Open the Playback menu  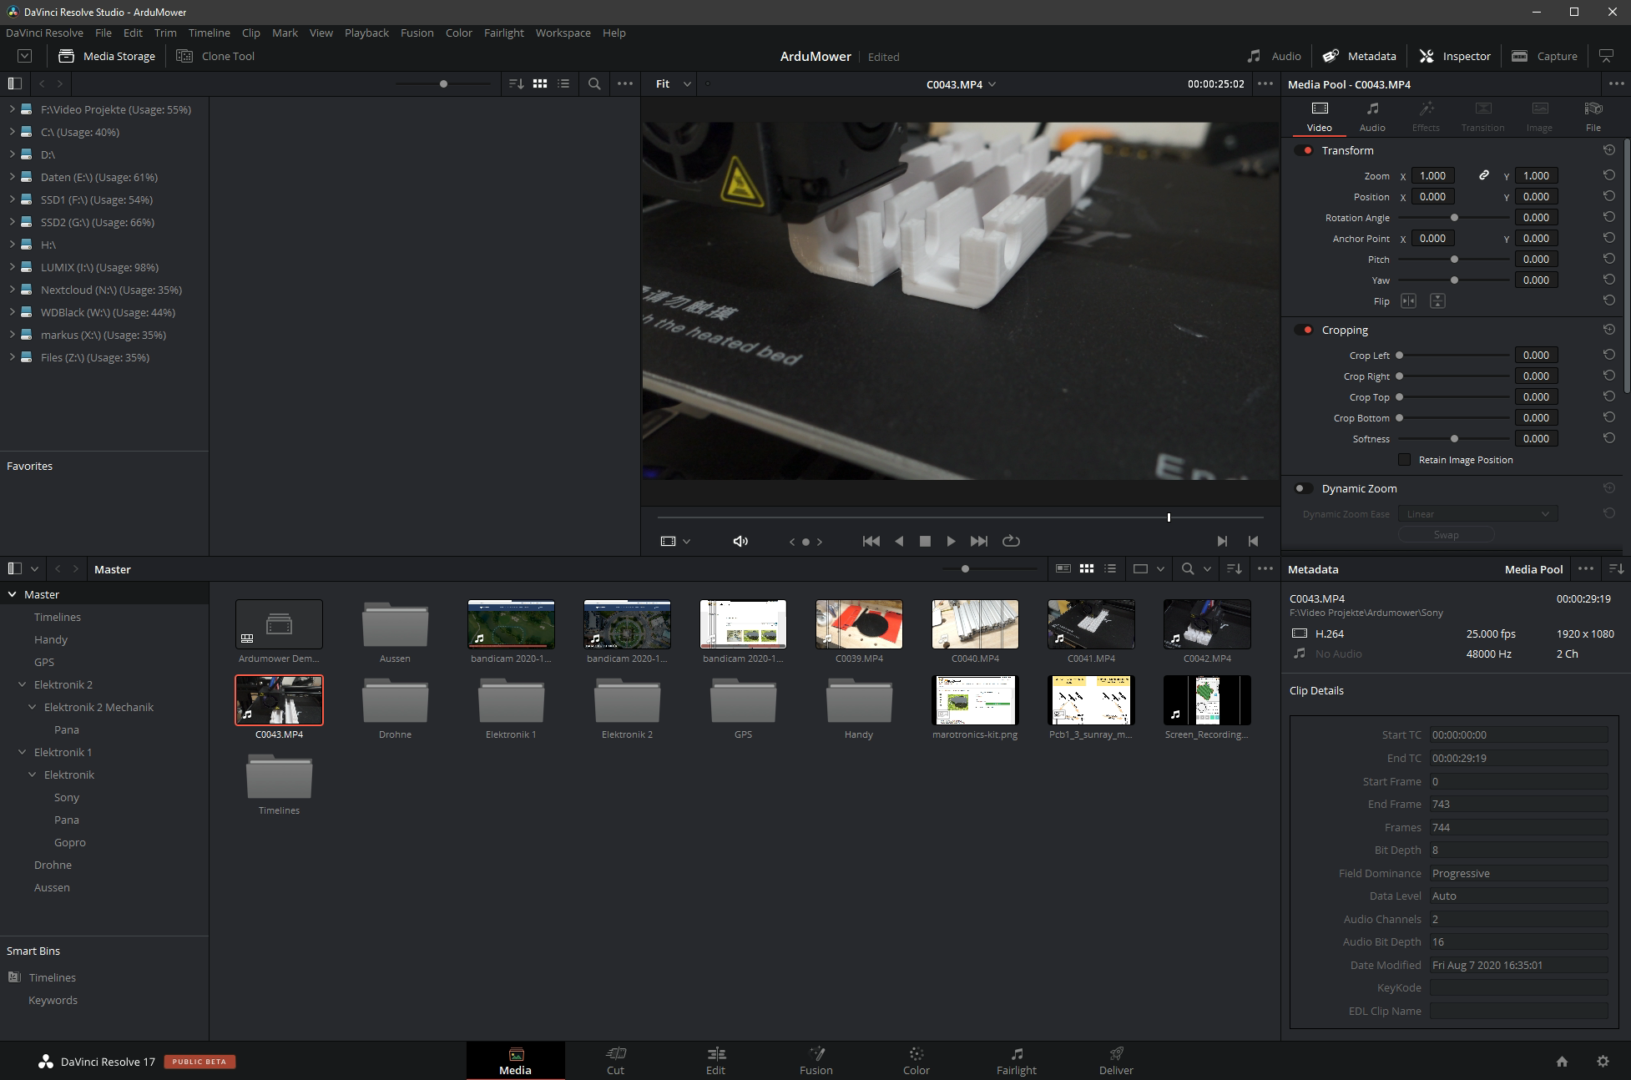point(366,33)
